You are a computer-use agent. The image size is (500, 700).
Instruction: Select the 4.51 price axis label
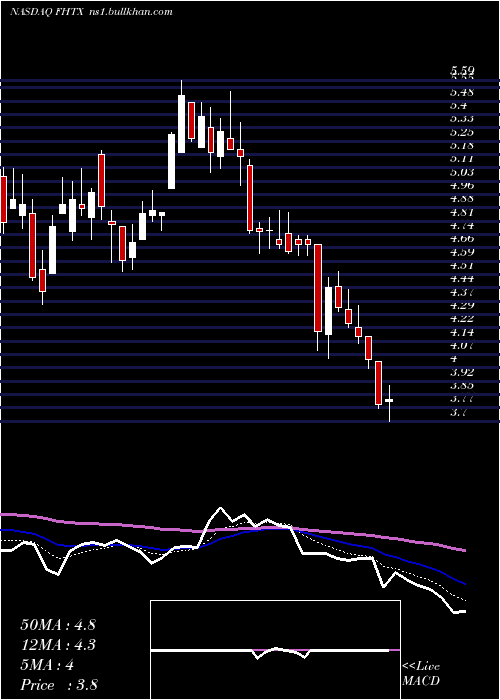coord(462,266)
